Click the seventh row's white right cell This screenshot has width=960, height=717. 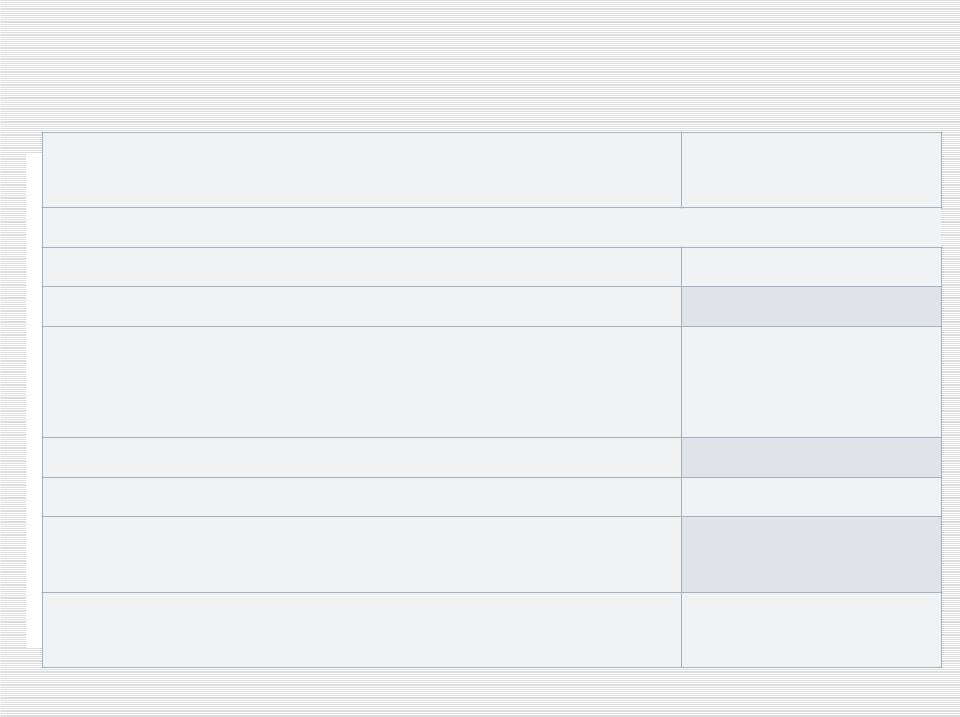pos(811,497)
